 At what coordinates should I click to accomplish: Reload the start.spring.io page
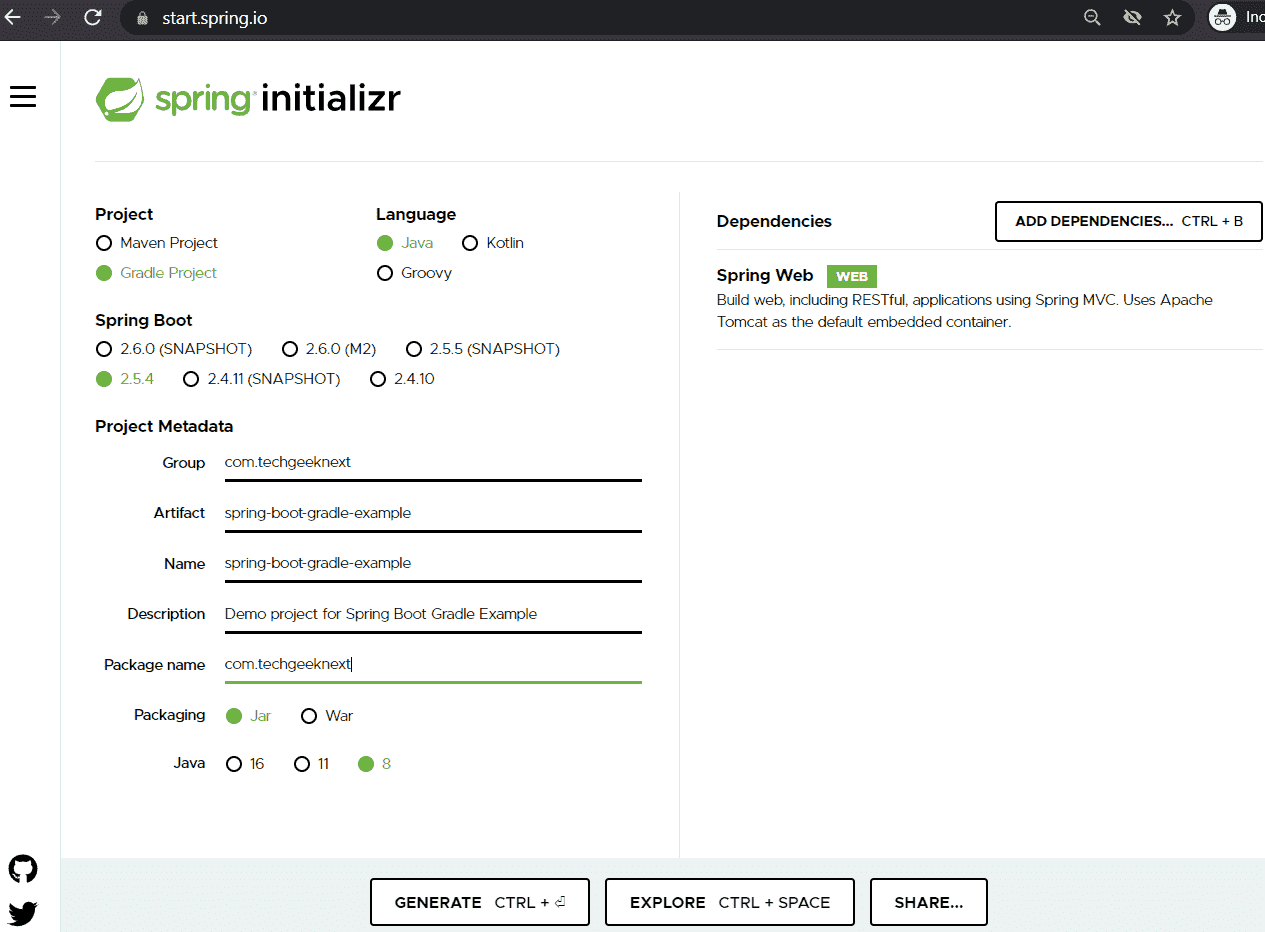pos(92,17)
